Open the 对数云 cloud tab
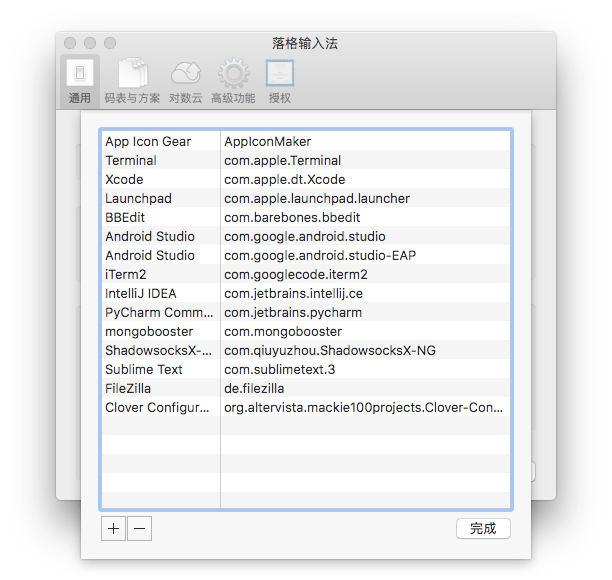612x580 pixels. (186, 82)
